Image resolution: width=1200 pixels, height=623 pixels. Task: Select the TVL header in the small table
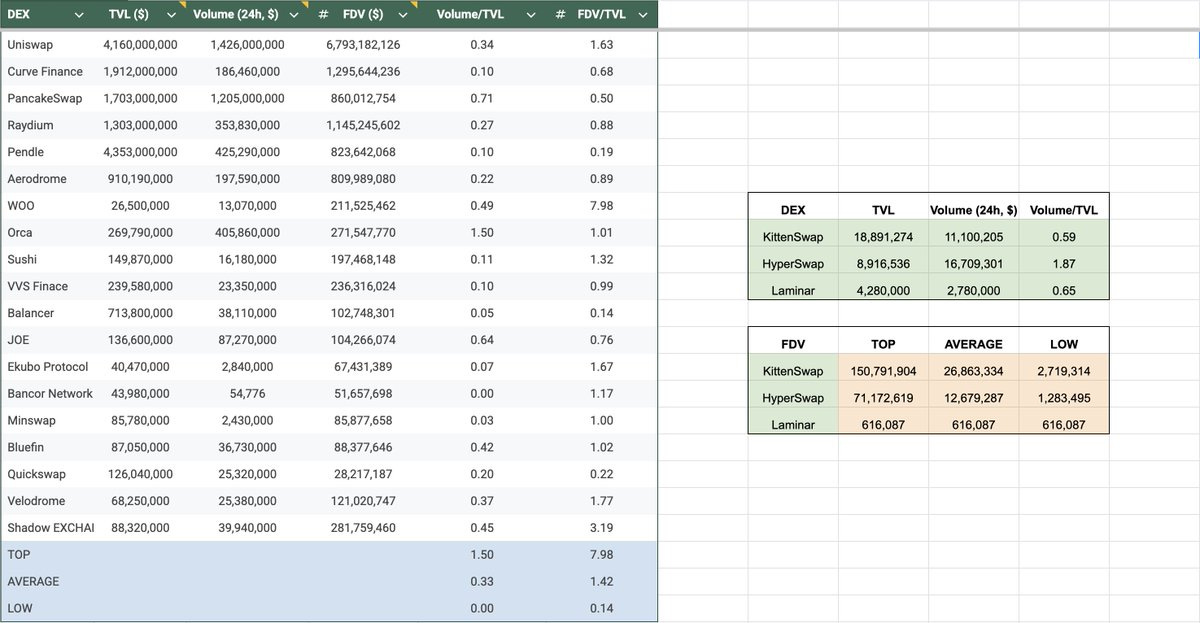click(883, 210)
